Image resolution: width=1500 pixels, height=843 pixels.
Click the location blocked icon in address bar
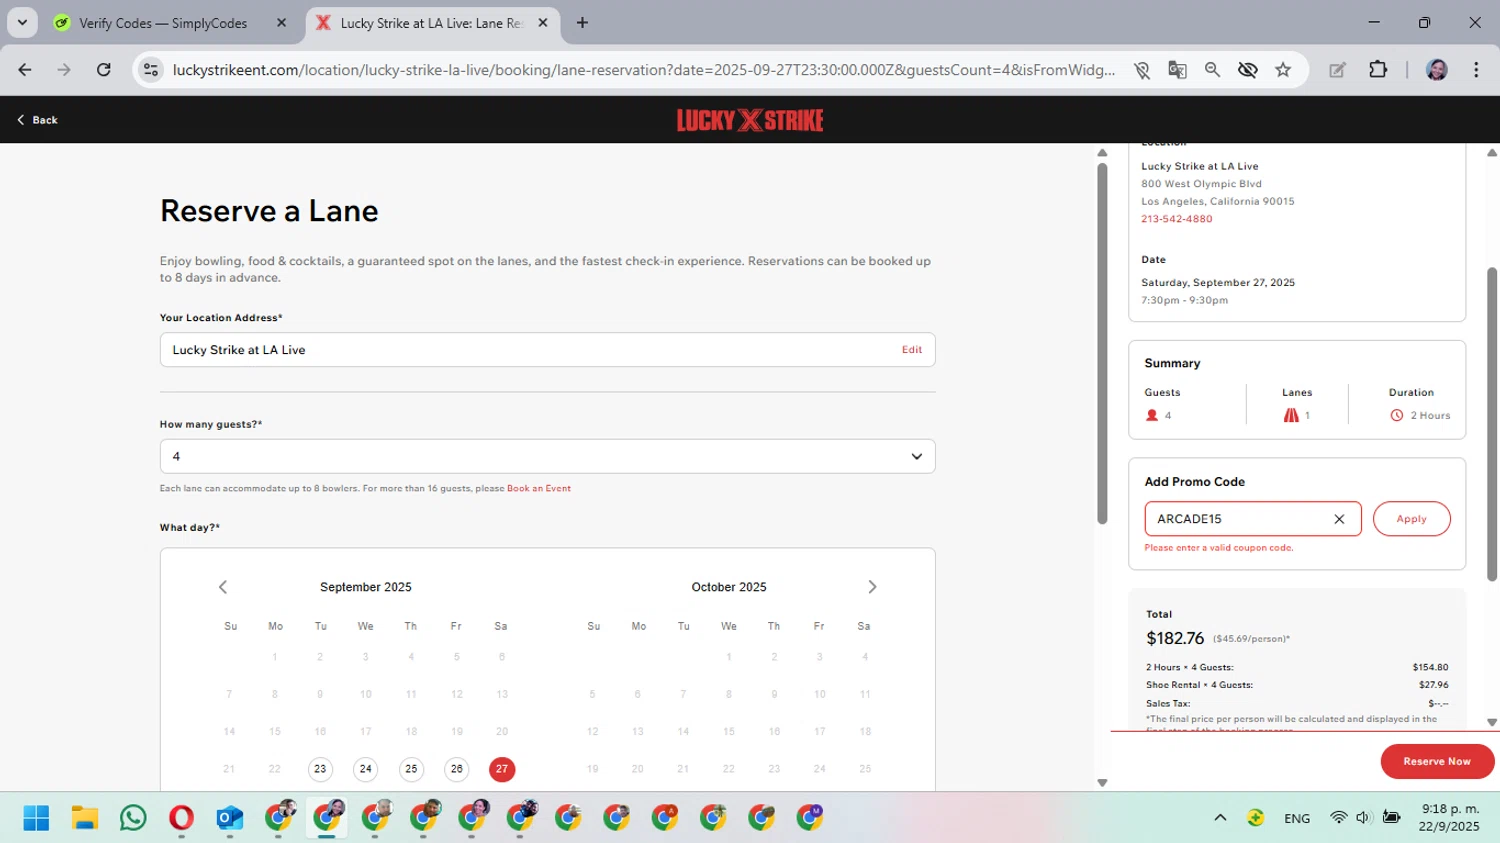pos(1142,70)
